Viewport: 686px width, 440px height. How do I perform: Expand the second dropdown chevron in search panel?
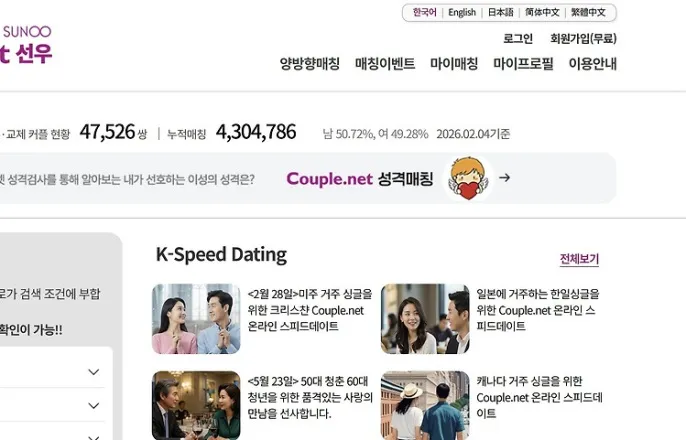click(94, 405)
